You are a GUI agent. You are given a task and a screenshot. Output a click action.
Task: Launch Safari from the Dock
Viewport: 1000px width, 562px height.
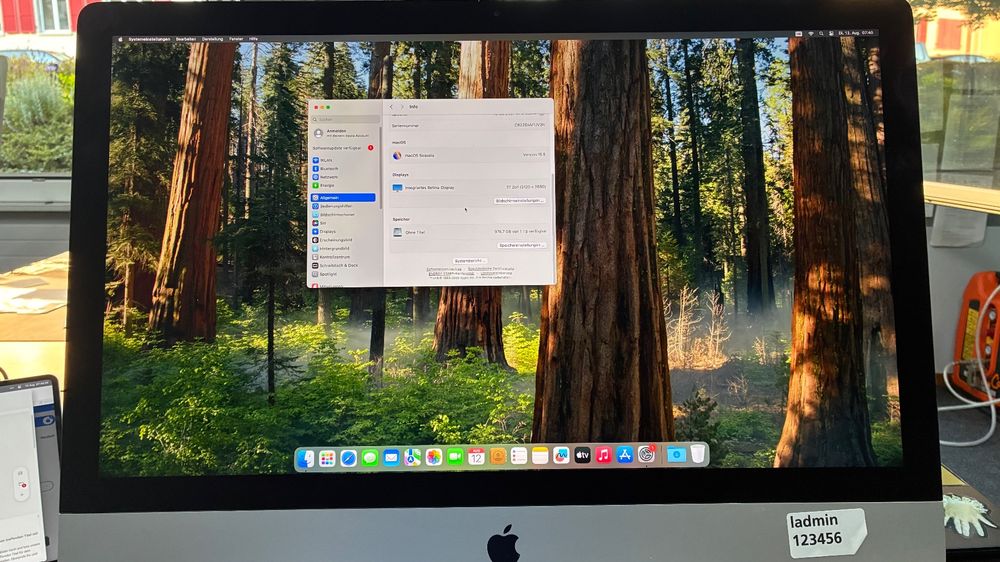click(348, 458)
